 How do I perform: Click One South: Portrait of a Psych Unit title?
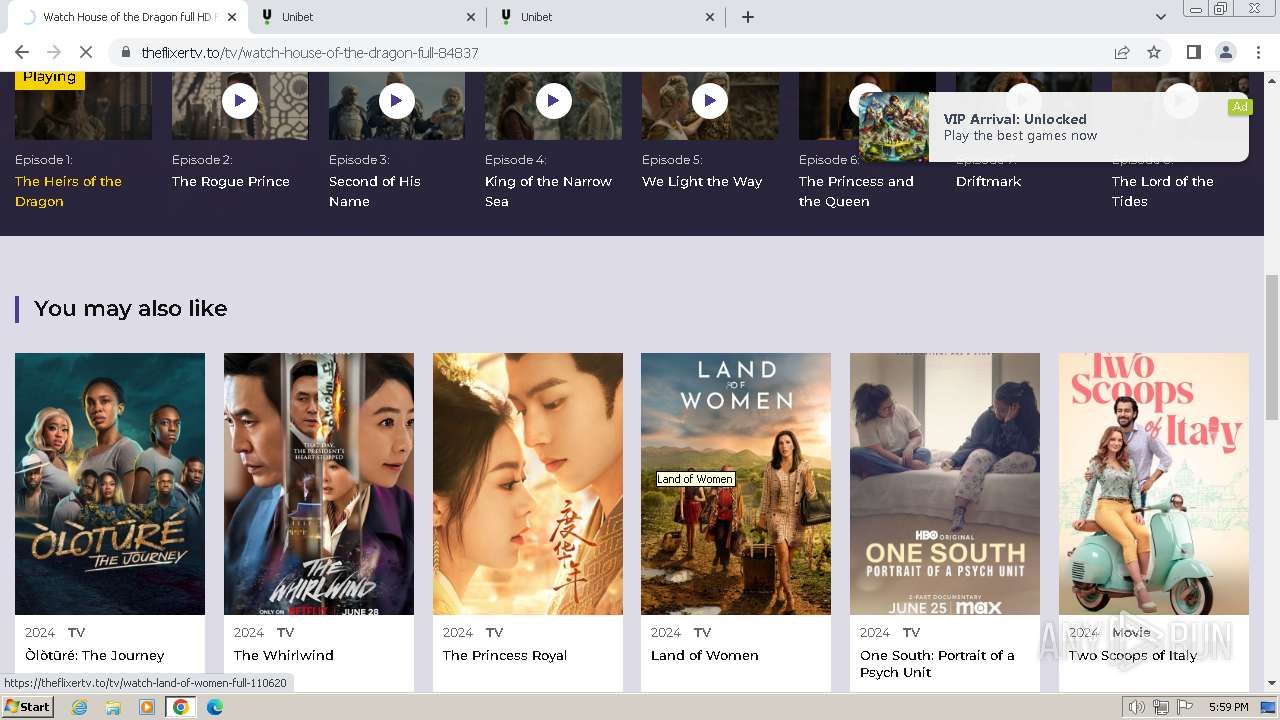[x=937, y=664]
